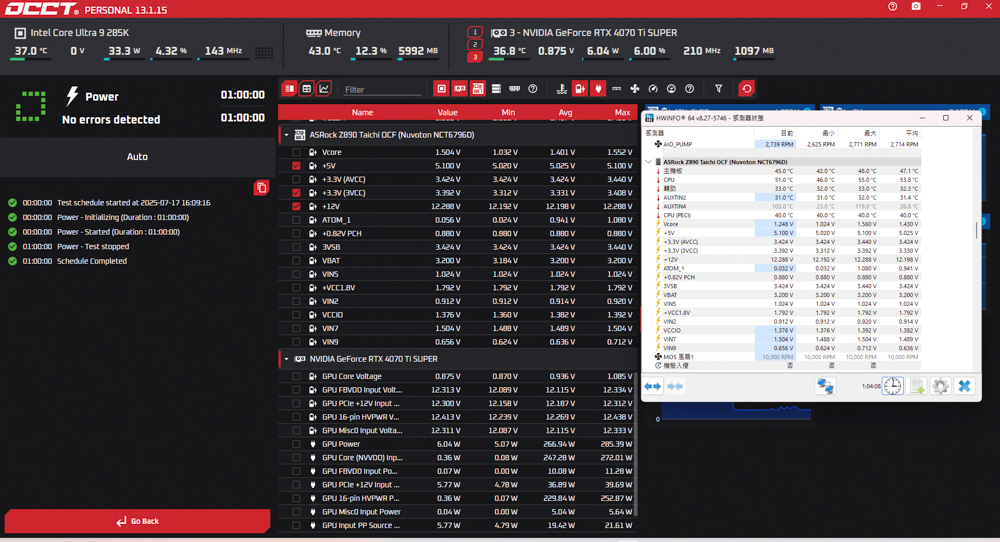Toggle the storage sensor filter icon
This screenshot has width=1000, height=542.
click(x=496, y=89)
